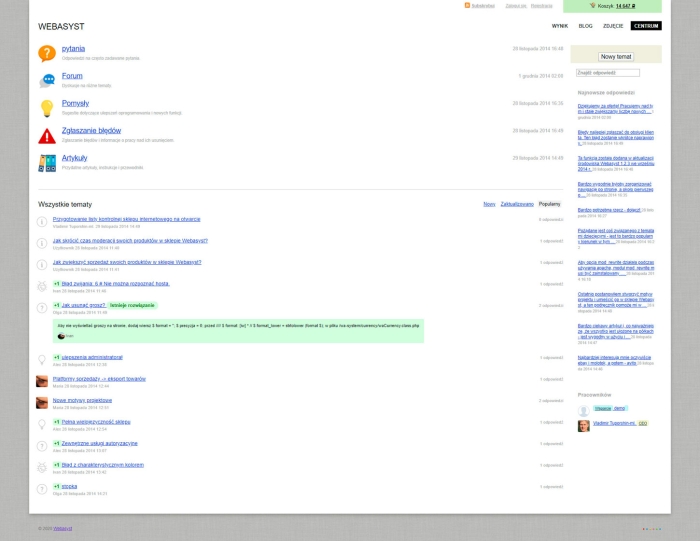The width and height of the screenshot is (700, 541).
Task: Click the orange question mark pytania icon
Action: [46, 53]
